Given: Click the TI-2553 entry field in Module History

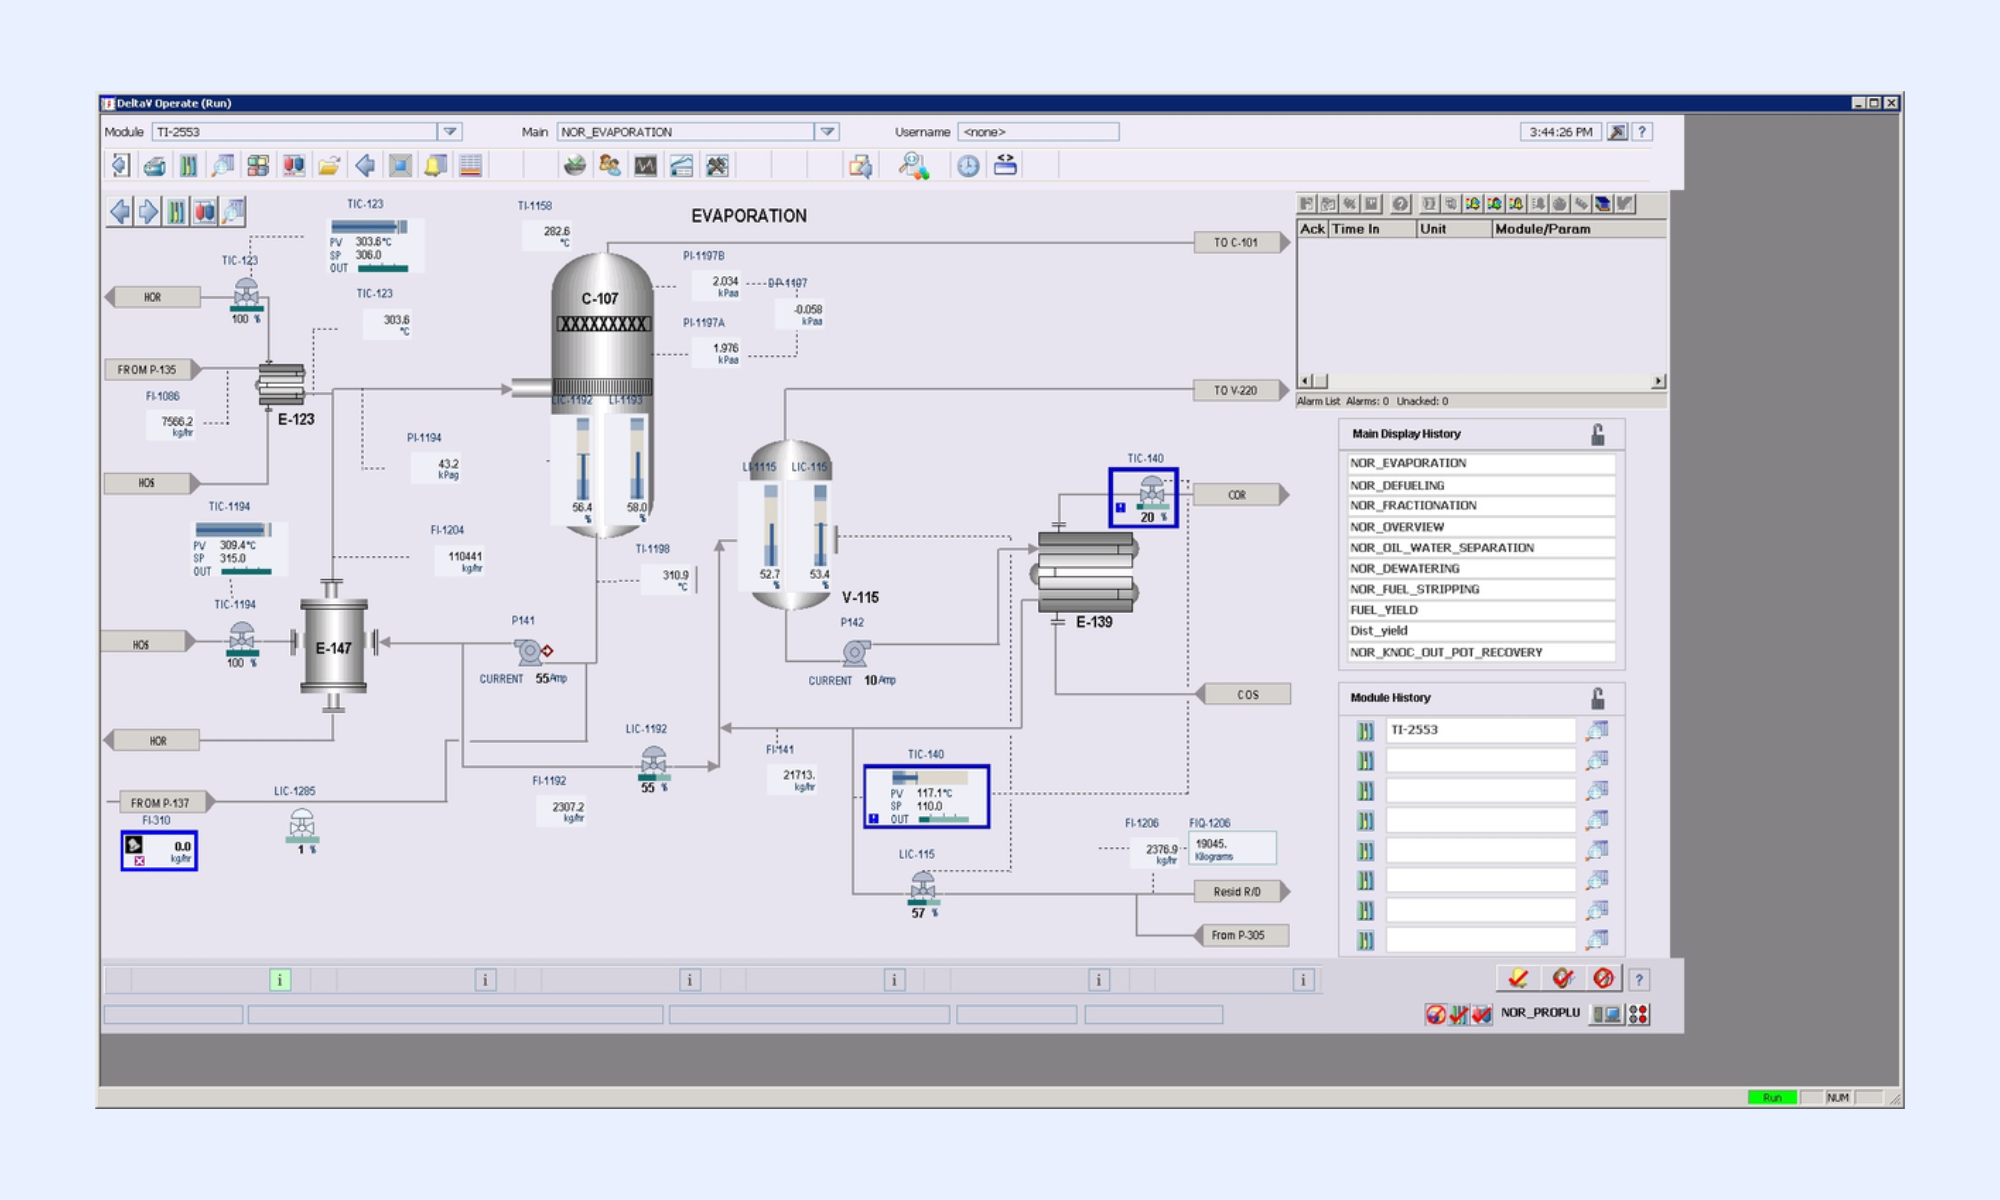Looking at the screenshot, I should [x=1480, y=730].
